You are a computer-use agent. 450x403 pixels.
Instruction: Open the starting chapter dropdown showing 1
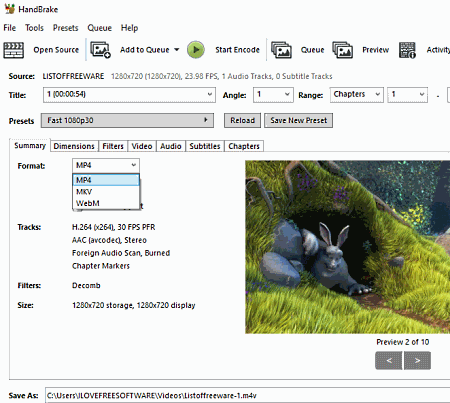coord(407,95)
